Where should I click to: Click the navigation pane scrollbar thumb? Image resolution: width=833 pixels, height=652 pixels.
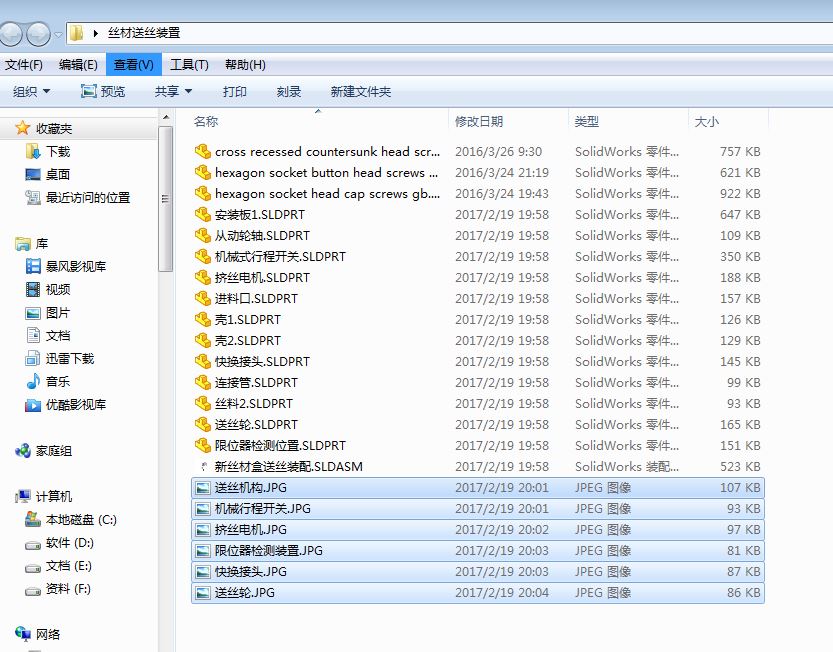pyautogui.click(x=166, y=199)
